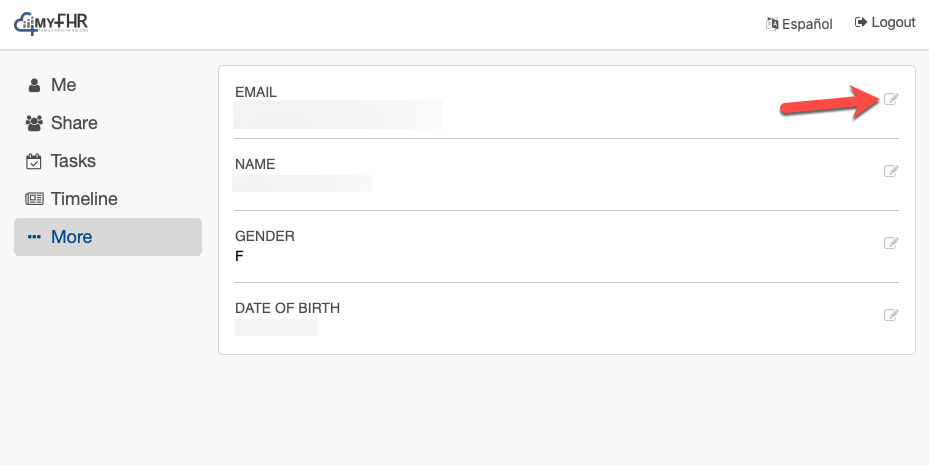Viewport: 929px width, 465px height.
Task: Switch language to Español
Action: click(807, 24)
